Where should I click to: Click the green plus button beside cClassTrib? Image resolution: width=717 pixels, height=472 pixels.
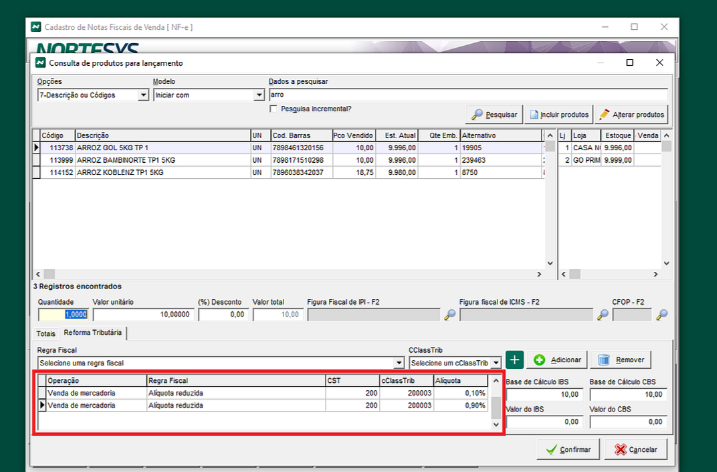[x=514, y=359]
